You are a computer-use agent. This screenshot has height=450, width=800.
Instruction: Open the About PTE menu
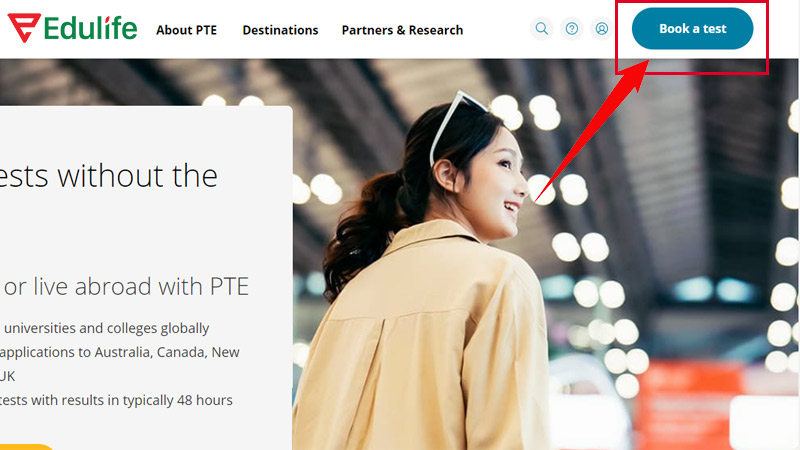(187, 30)
